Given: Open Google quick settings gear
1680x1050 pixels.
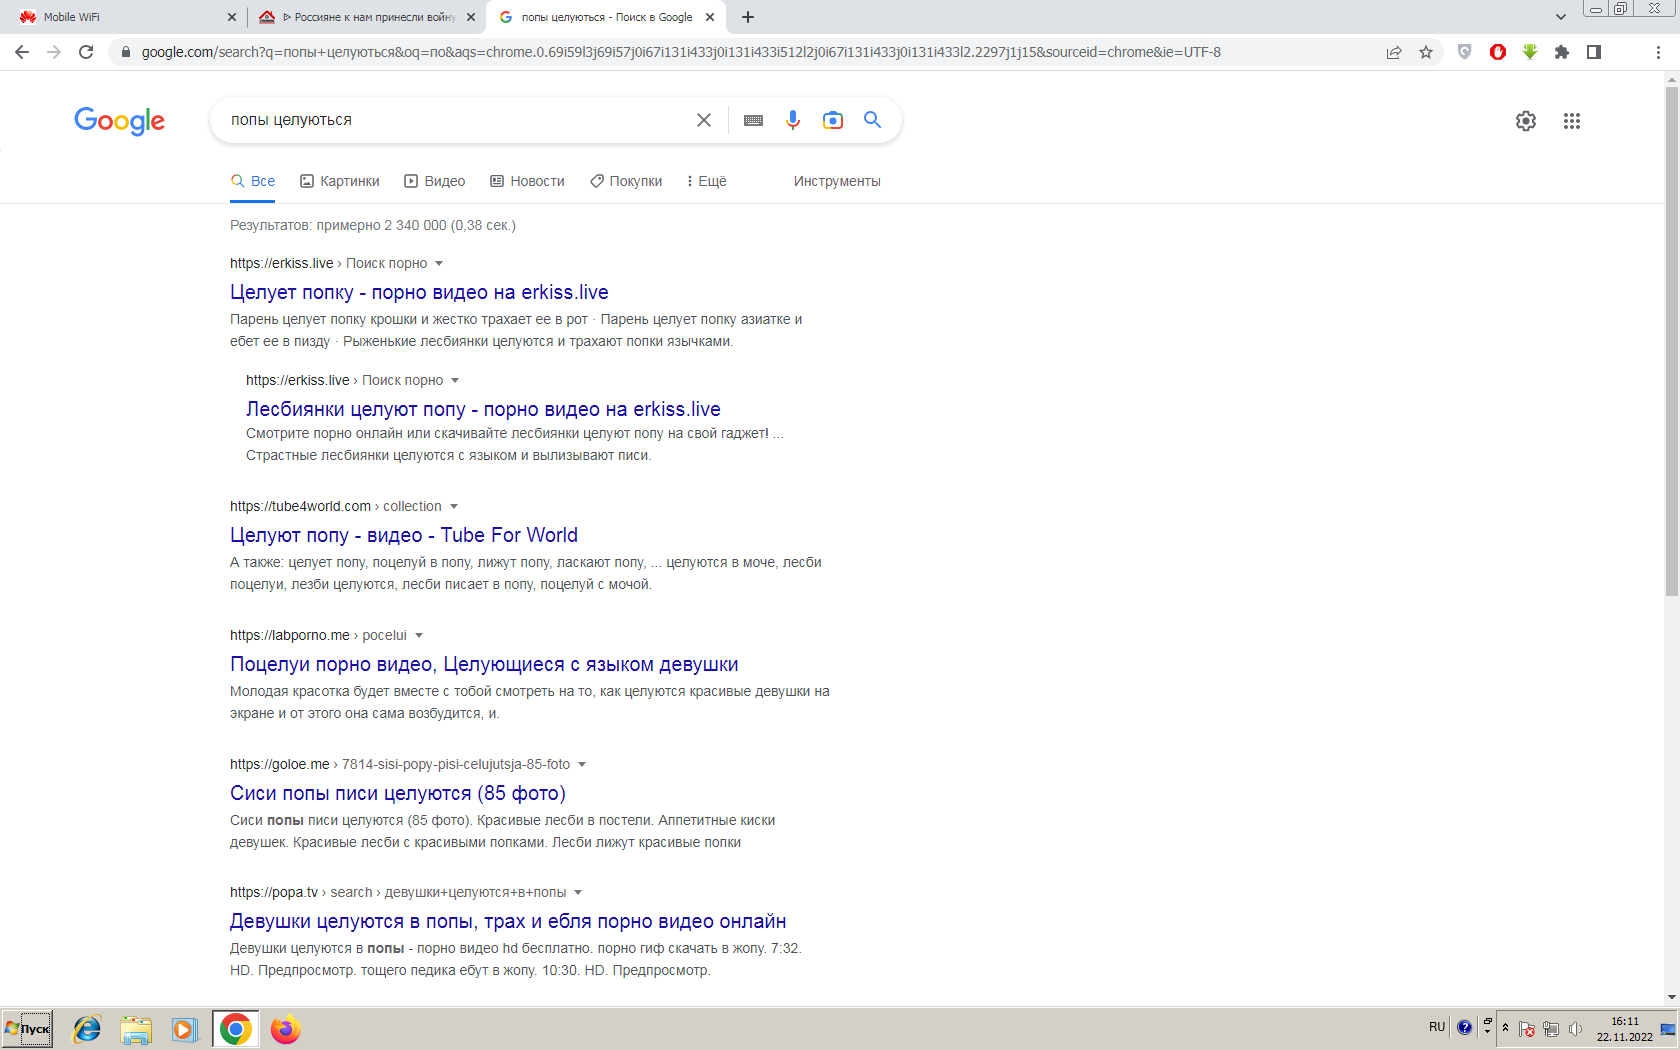Looking at the screenshot, I should [1526, 121].
